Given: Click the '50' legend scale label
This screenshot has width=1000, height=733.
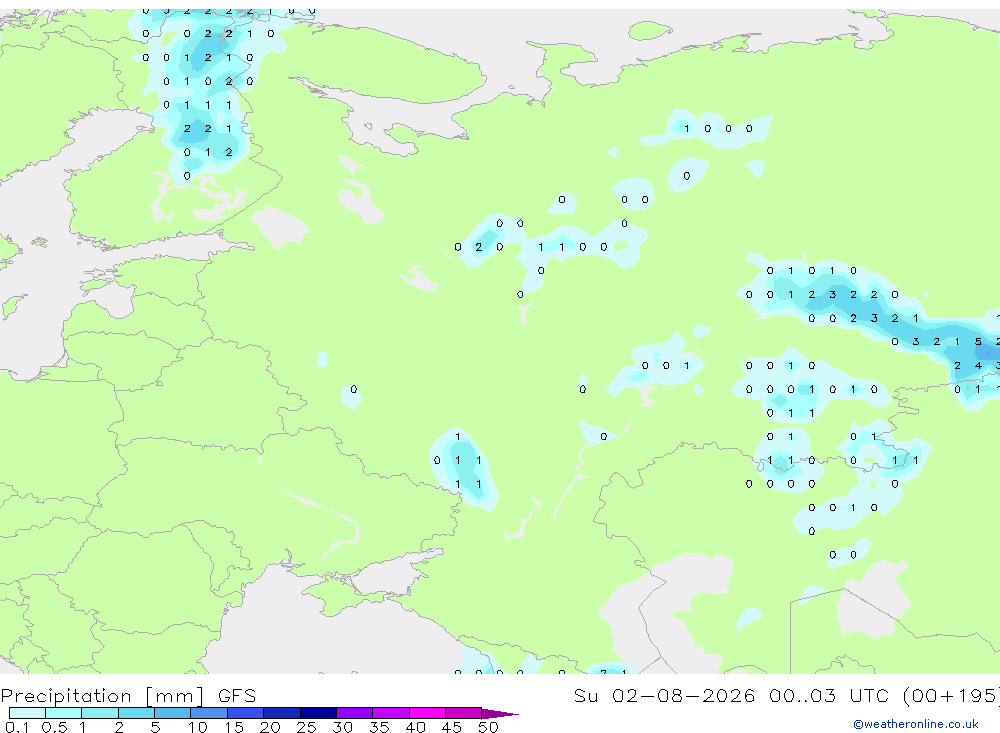Looking at the screenshot, I should [488, 727].
